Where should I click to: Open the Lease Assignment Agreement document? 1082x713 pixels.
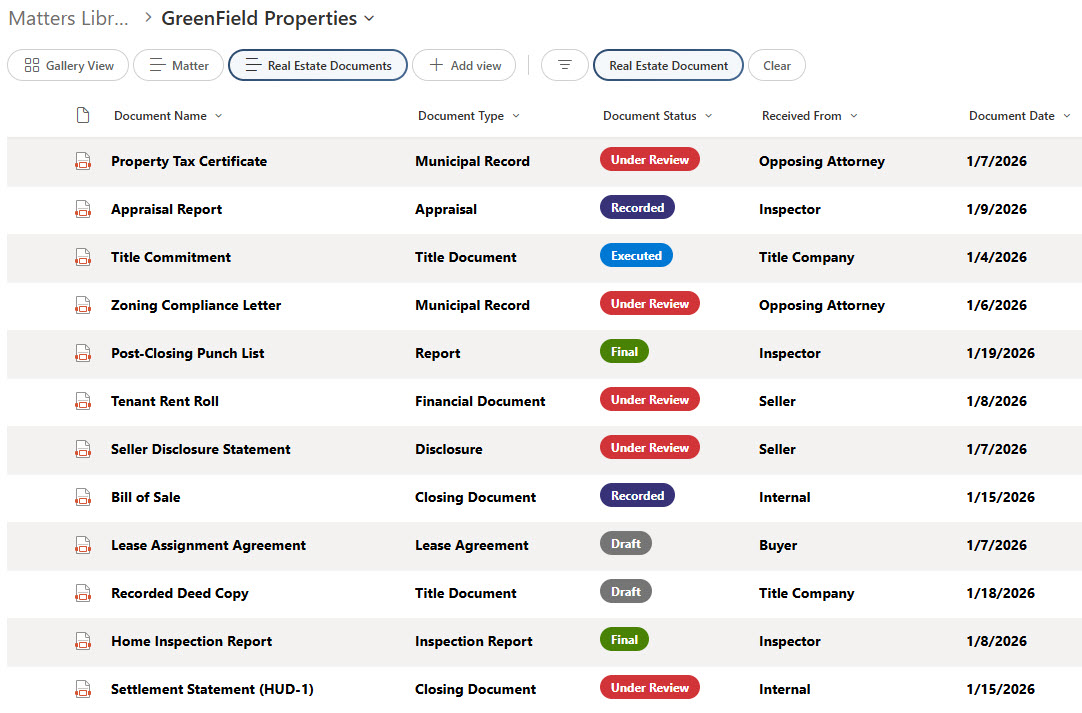(x=208, y=545)
